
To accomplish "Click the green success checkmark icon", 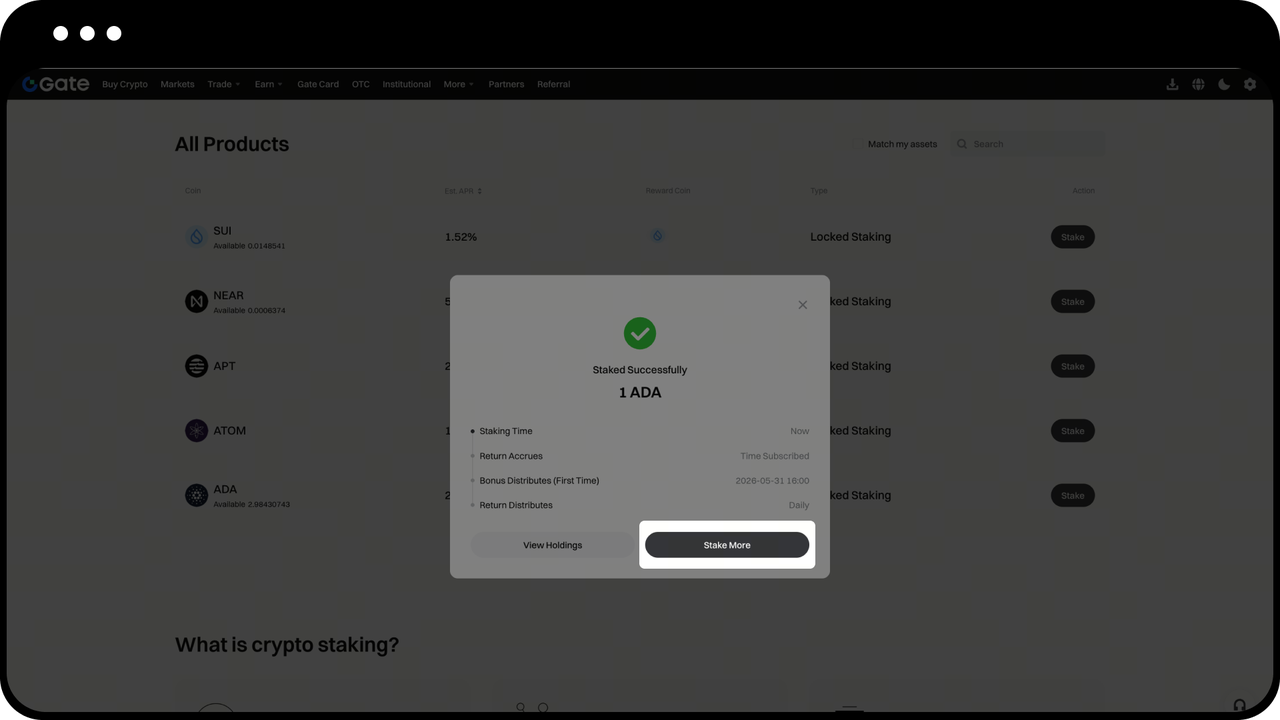I will pyautogui.click(x=640, y=333).
